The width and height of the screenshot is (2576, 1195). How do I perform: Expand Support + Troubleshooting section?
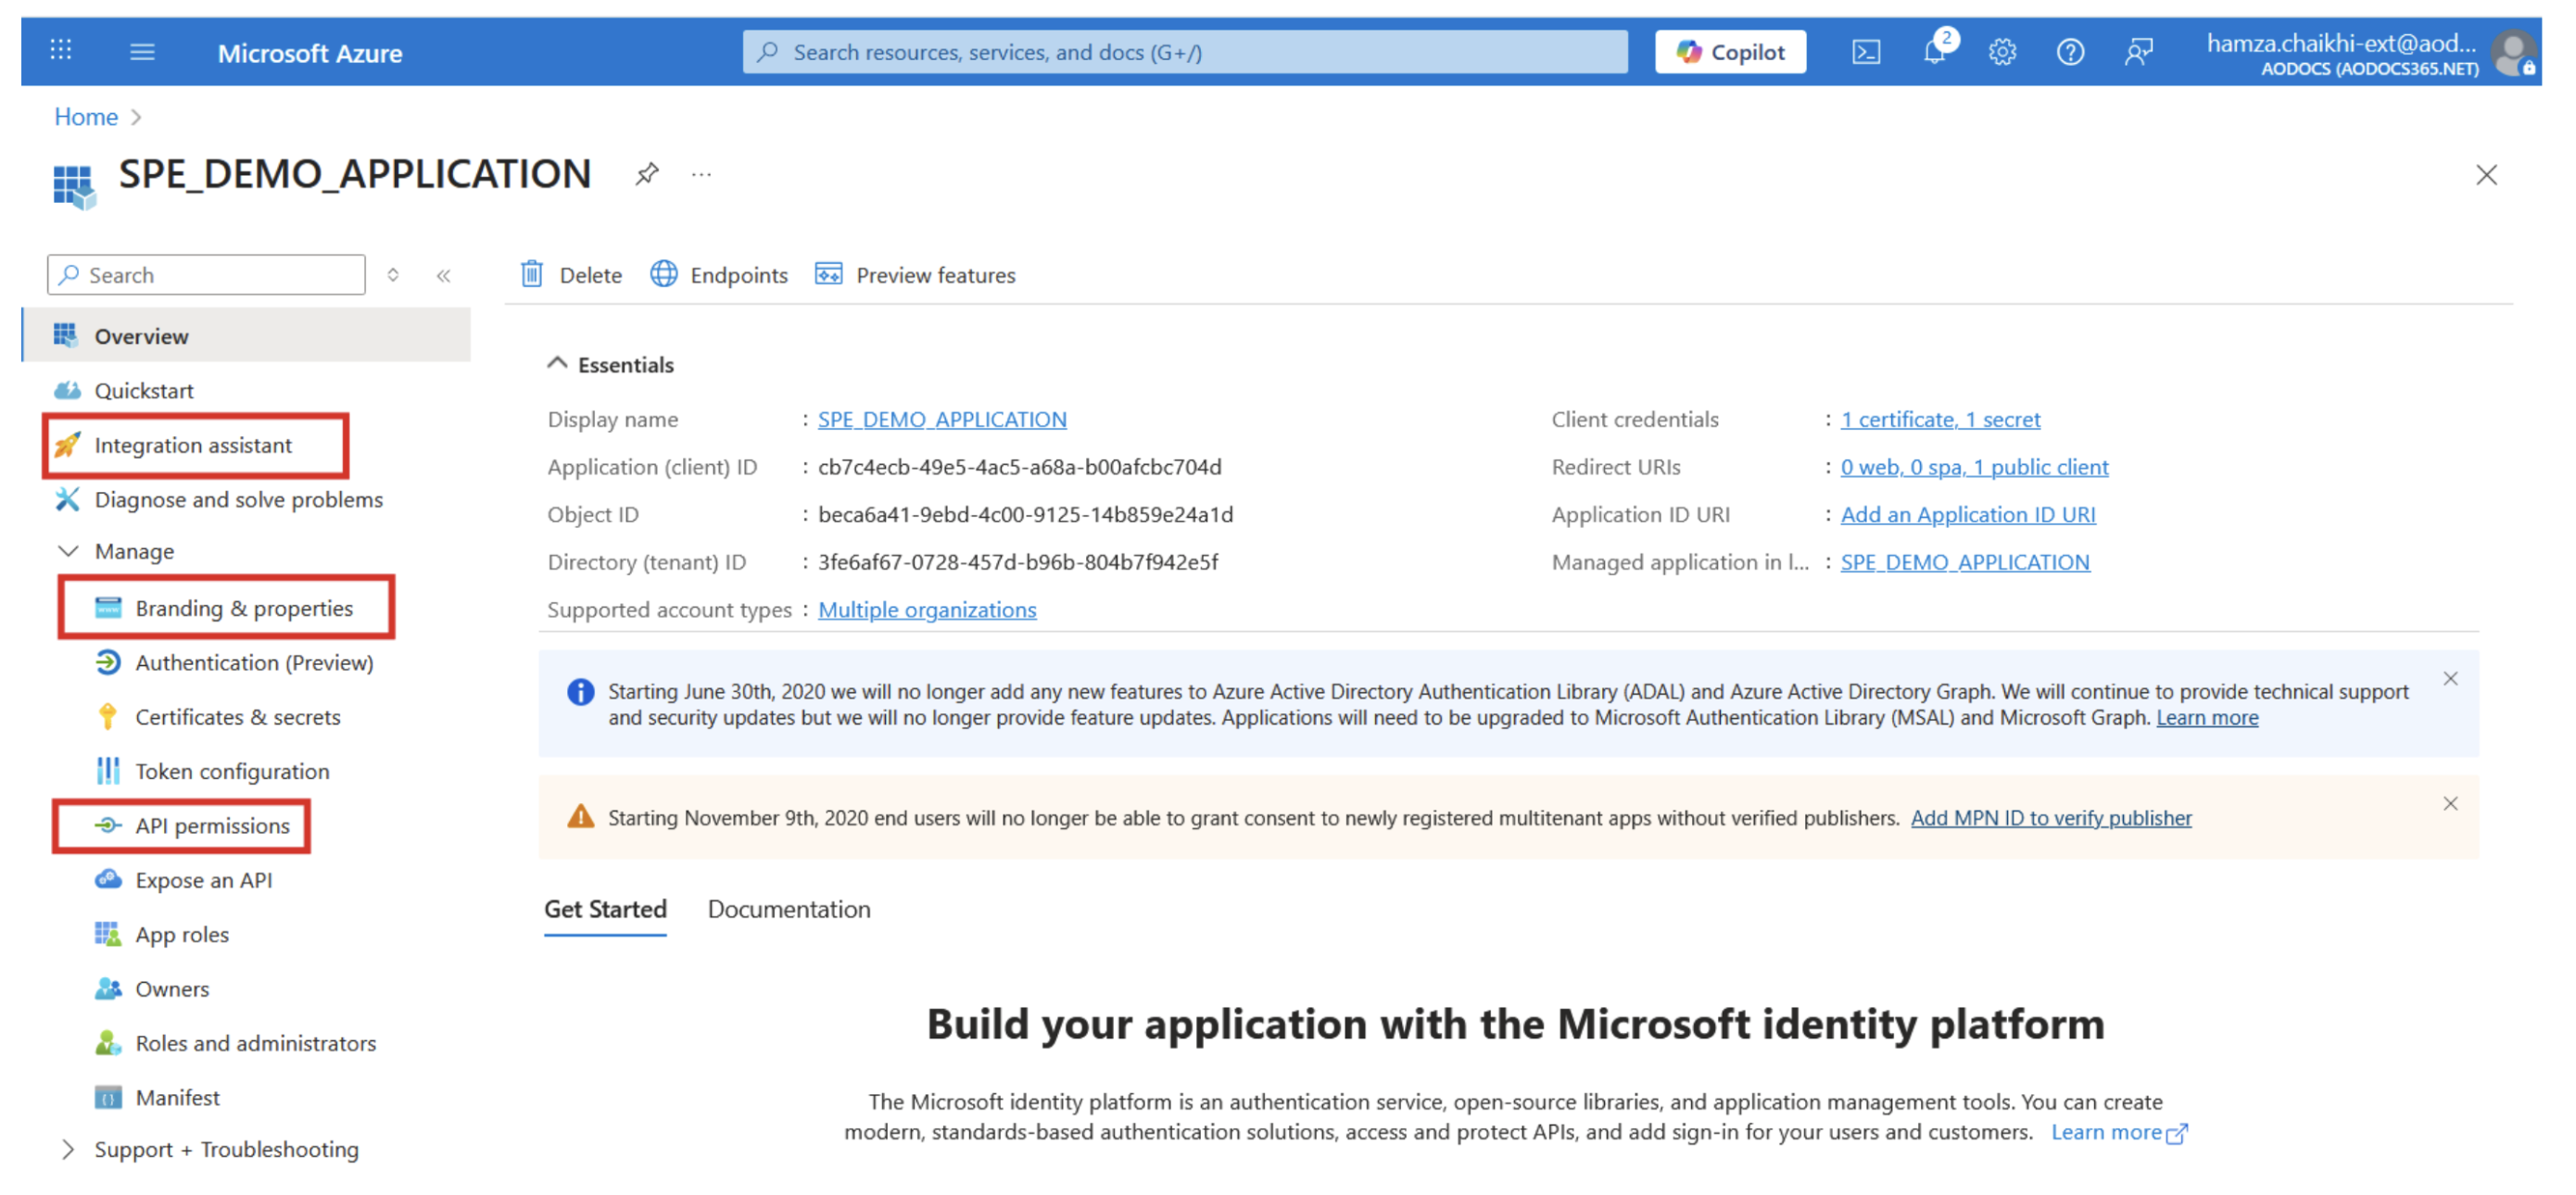[x=68, y=1149]
